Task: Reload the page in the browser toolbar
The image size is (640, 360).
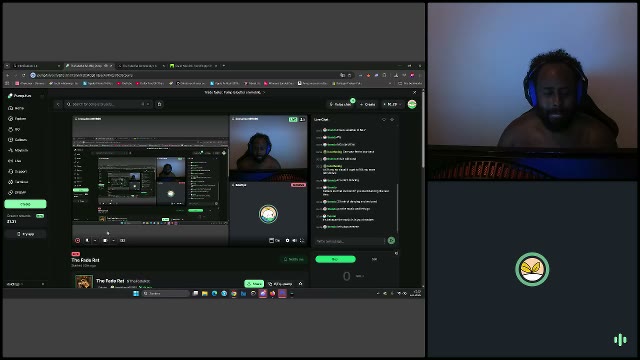Action: point(23,76)
